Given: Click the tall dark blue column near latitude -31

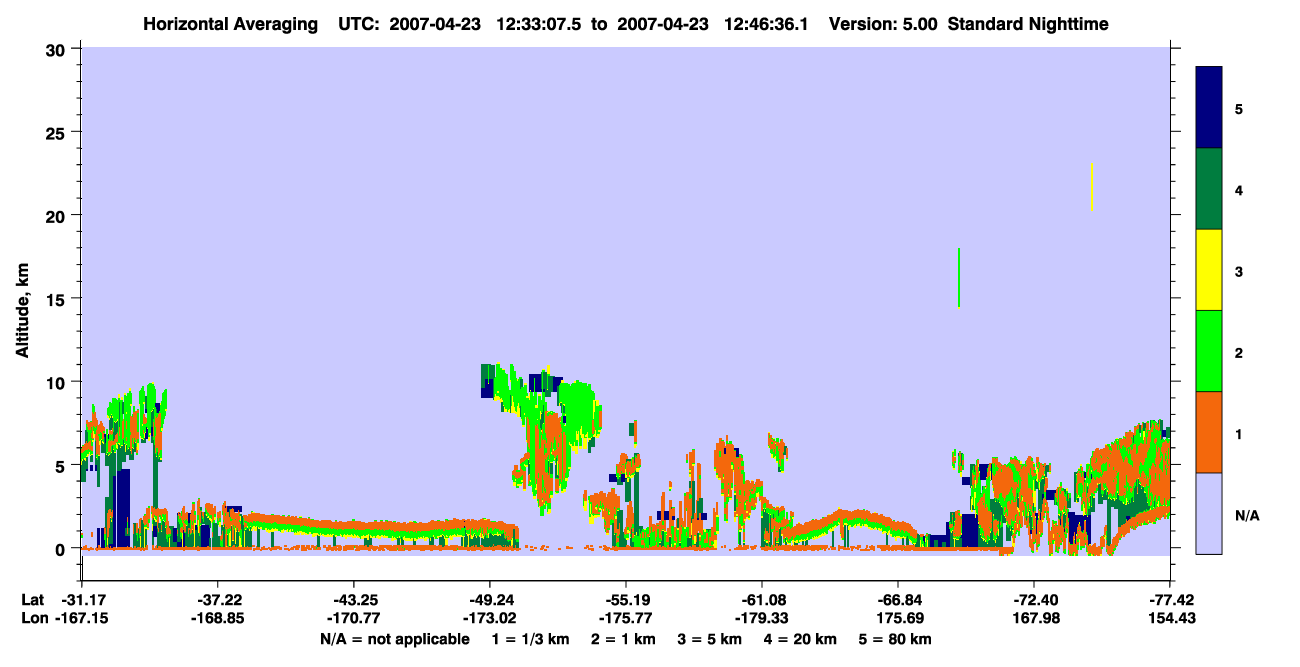Looking at the screenshot, I should (x=122, y=508).
